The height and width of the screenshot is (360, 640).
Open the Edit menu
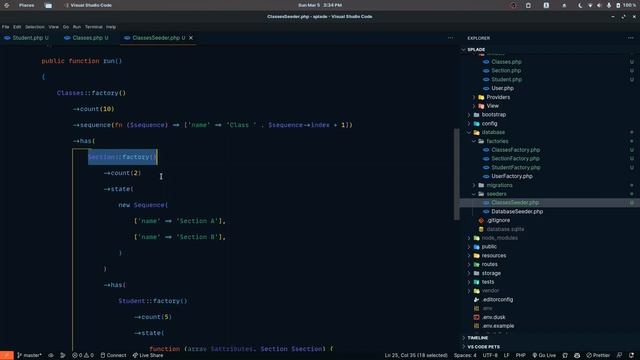coord(17,27)
